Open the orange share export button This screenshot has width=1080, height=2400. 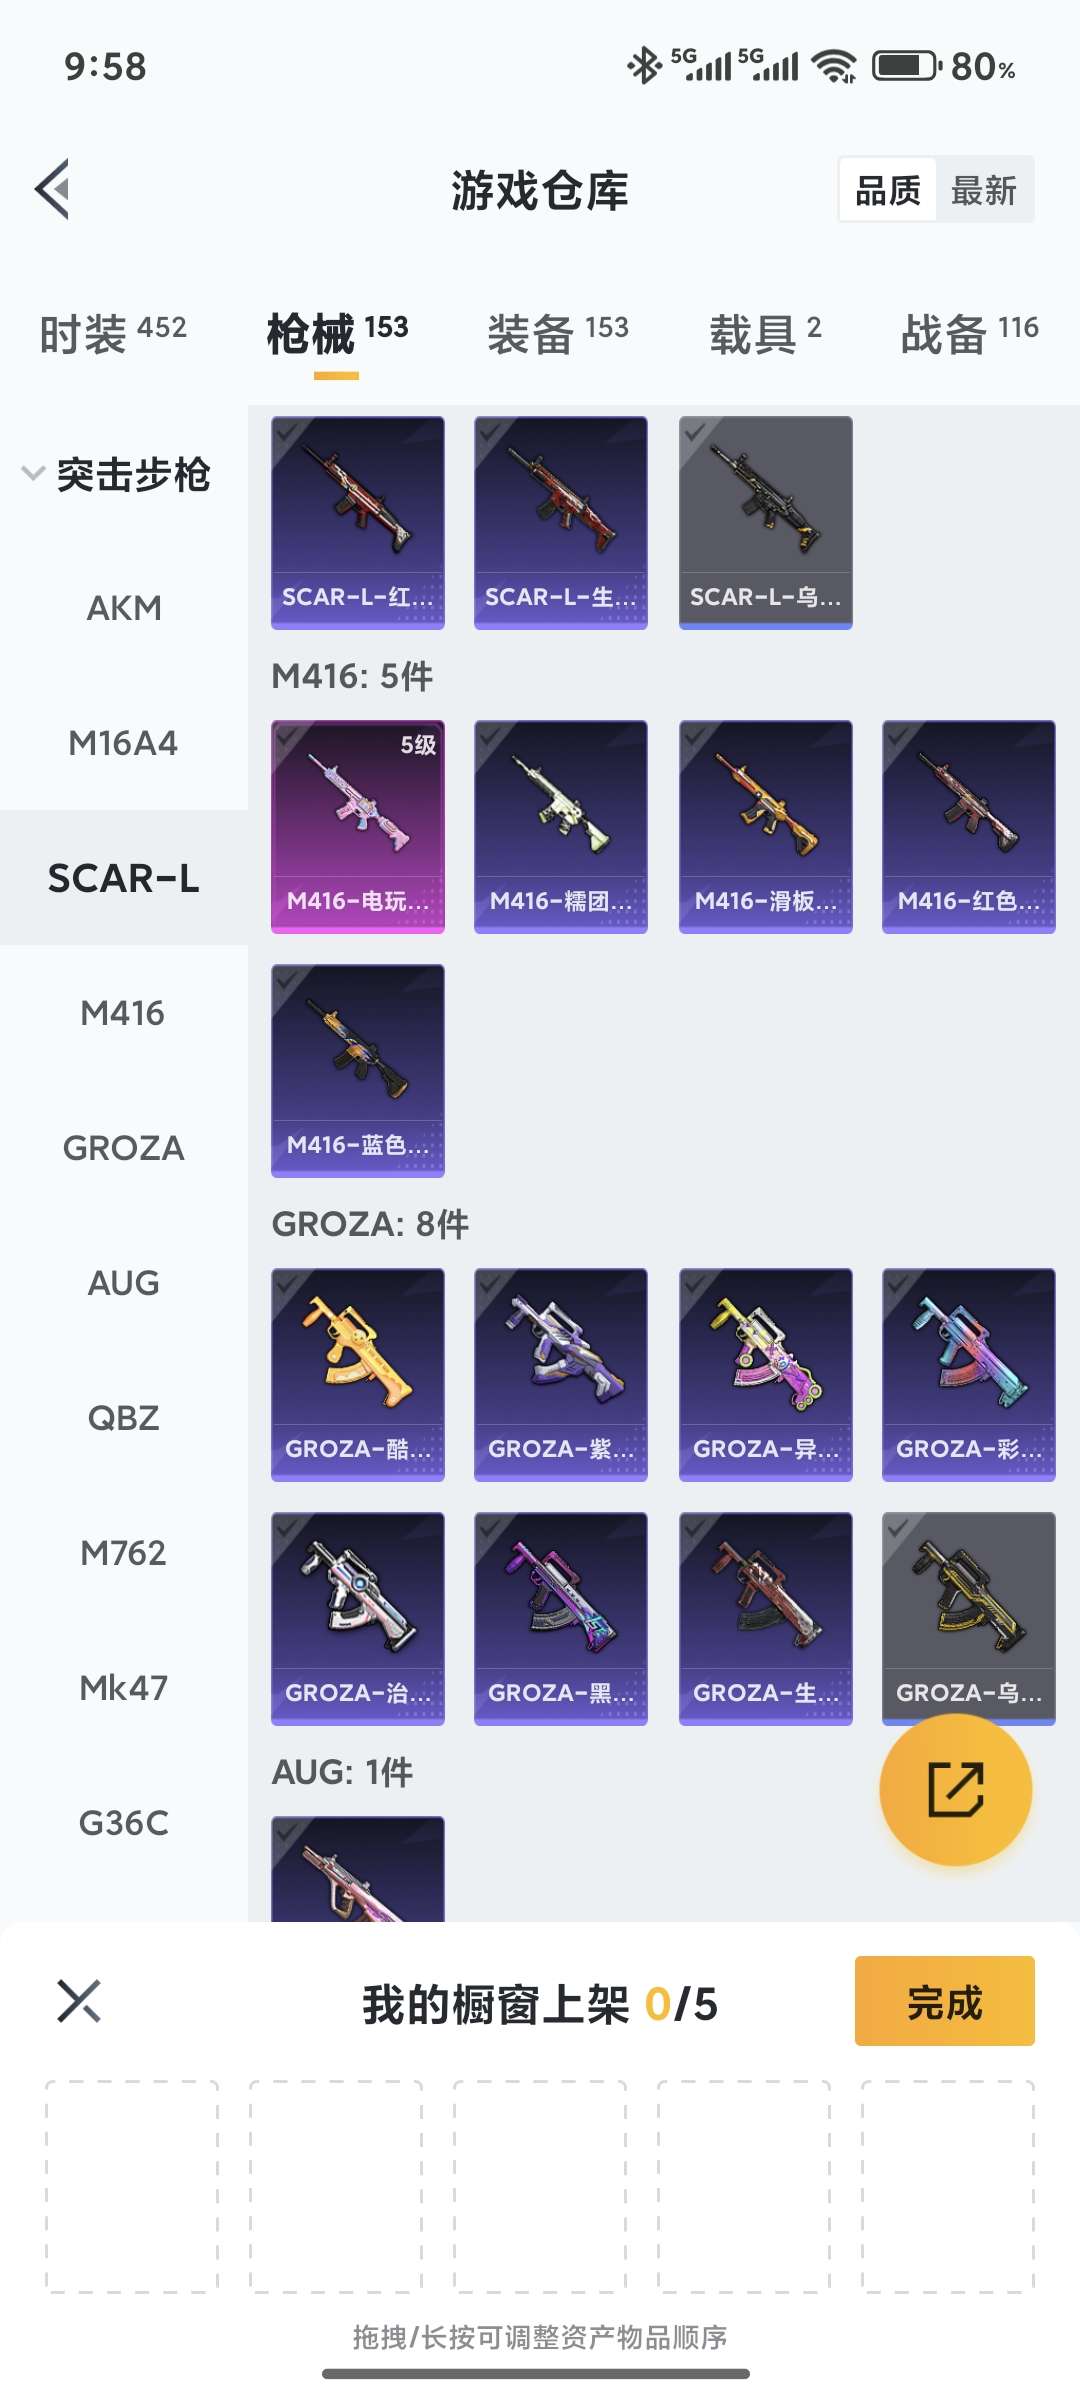tap(955, 1789)
